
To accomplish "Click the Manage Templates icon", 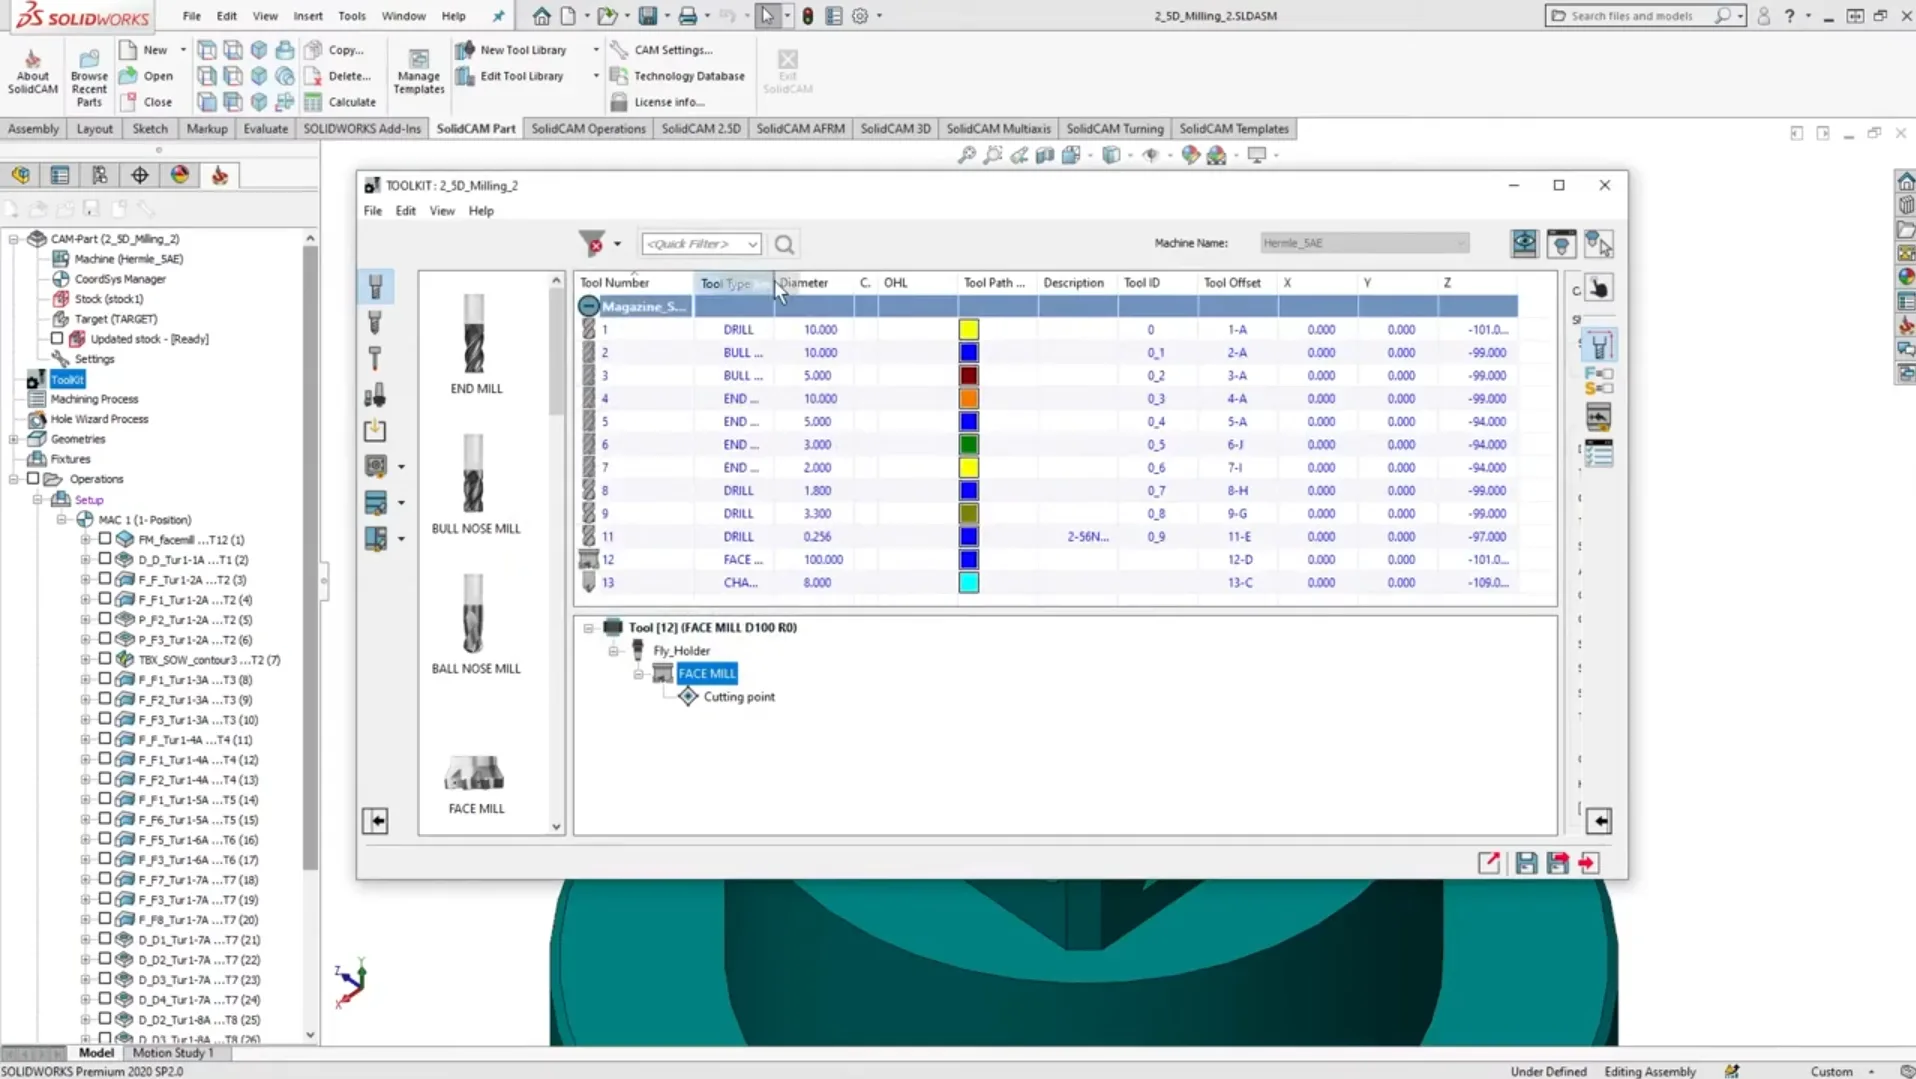I will [418, 60].
